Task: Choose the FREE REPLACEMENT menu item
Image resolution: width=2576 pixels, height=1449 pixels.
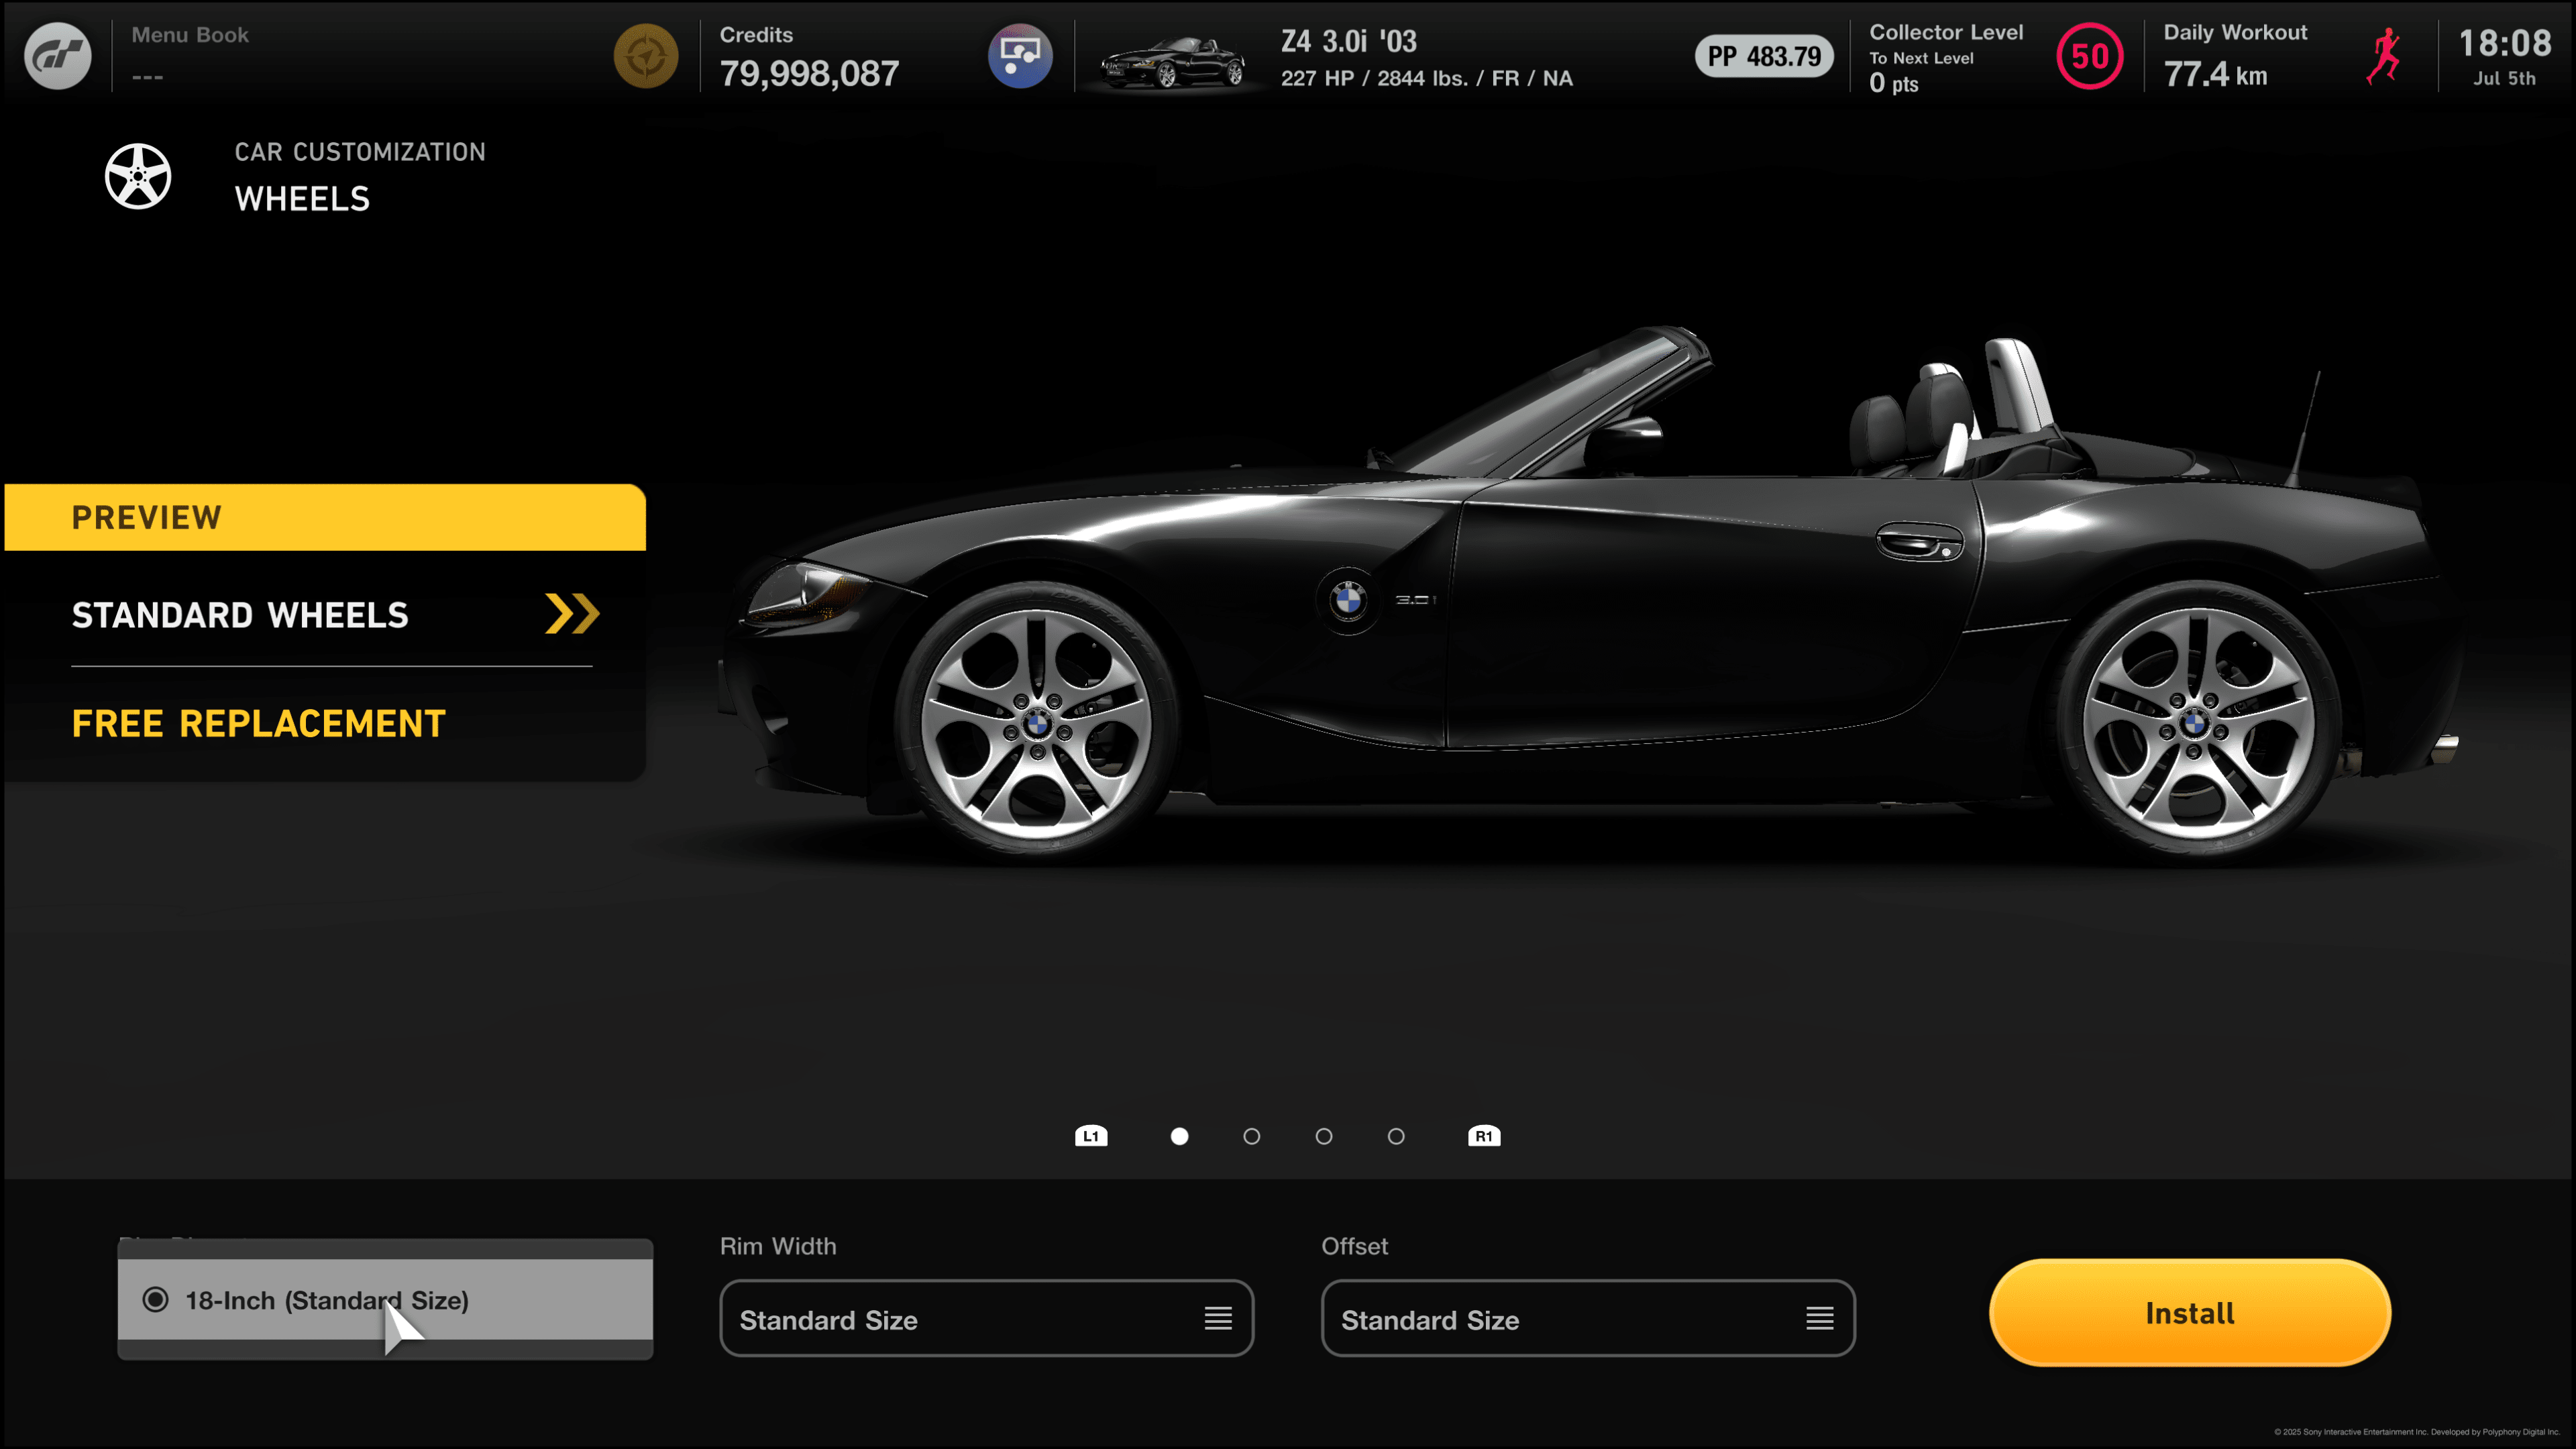Action: [x=258, y=724]
